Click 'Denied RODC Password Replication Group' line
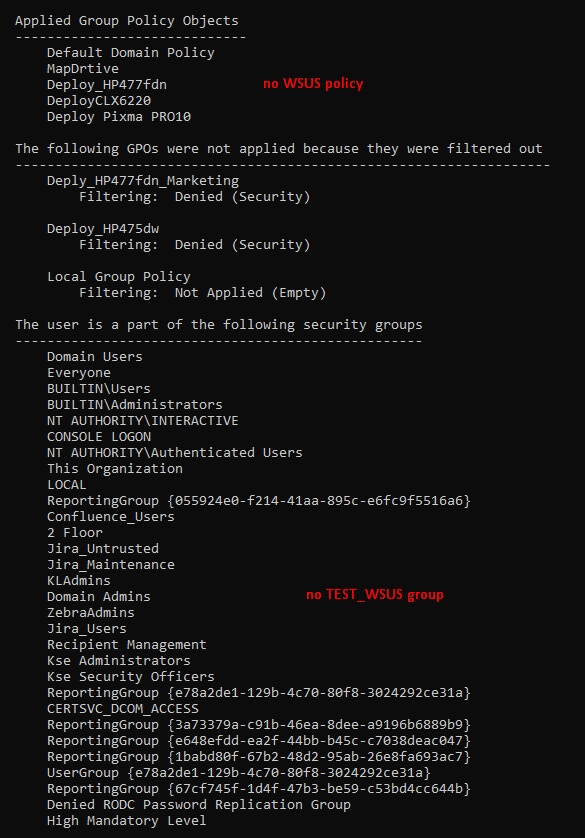This screenshot has width=585, height=838. click(198, 805)
